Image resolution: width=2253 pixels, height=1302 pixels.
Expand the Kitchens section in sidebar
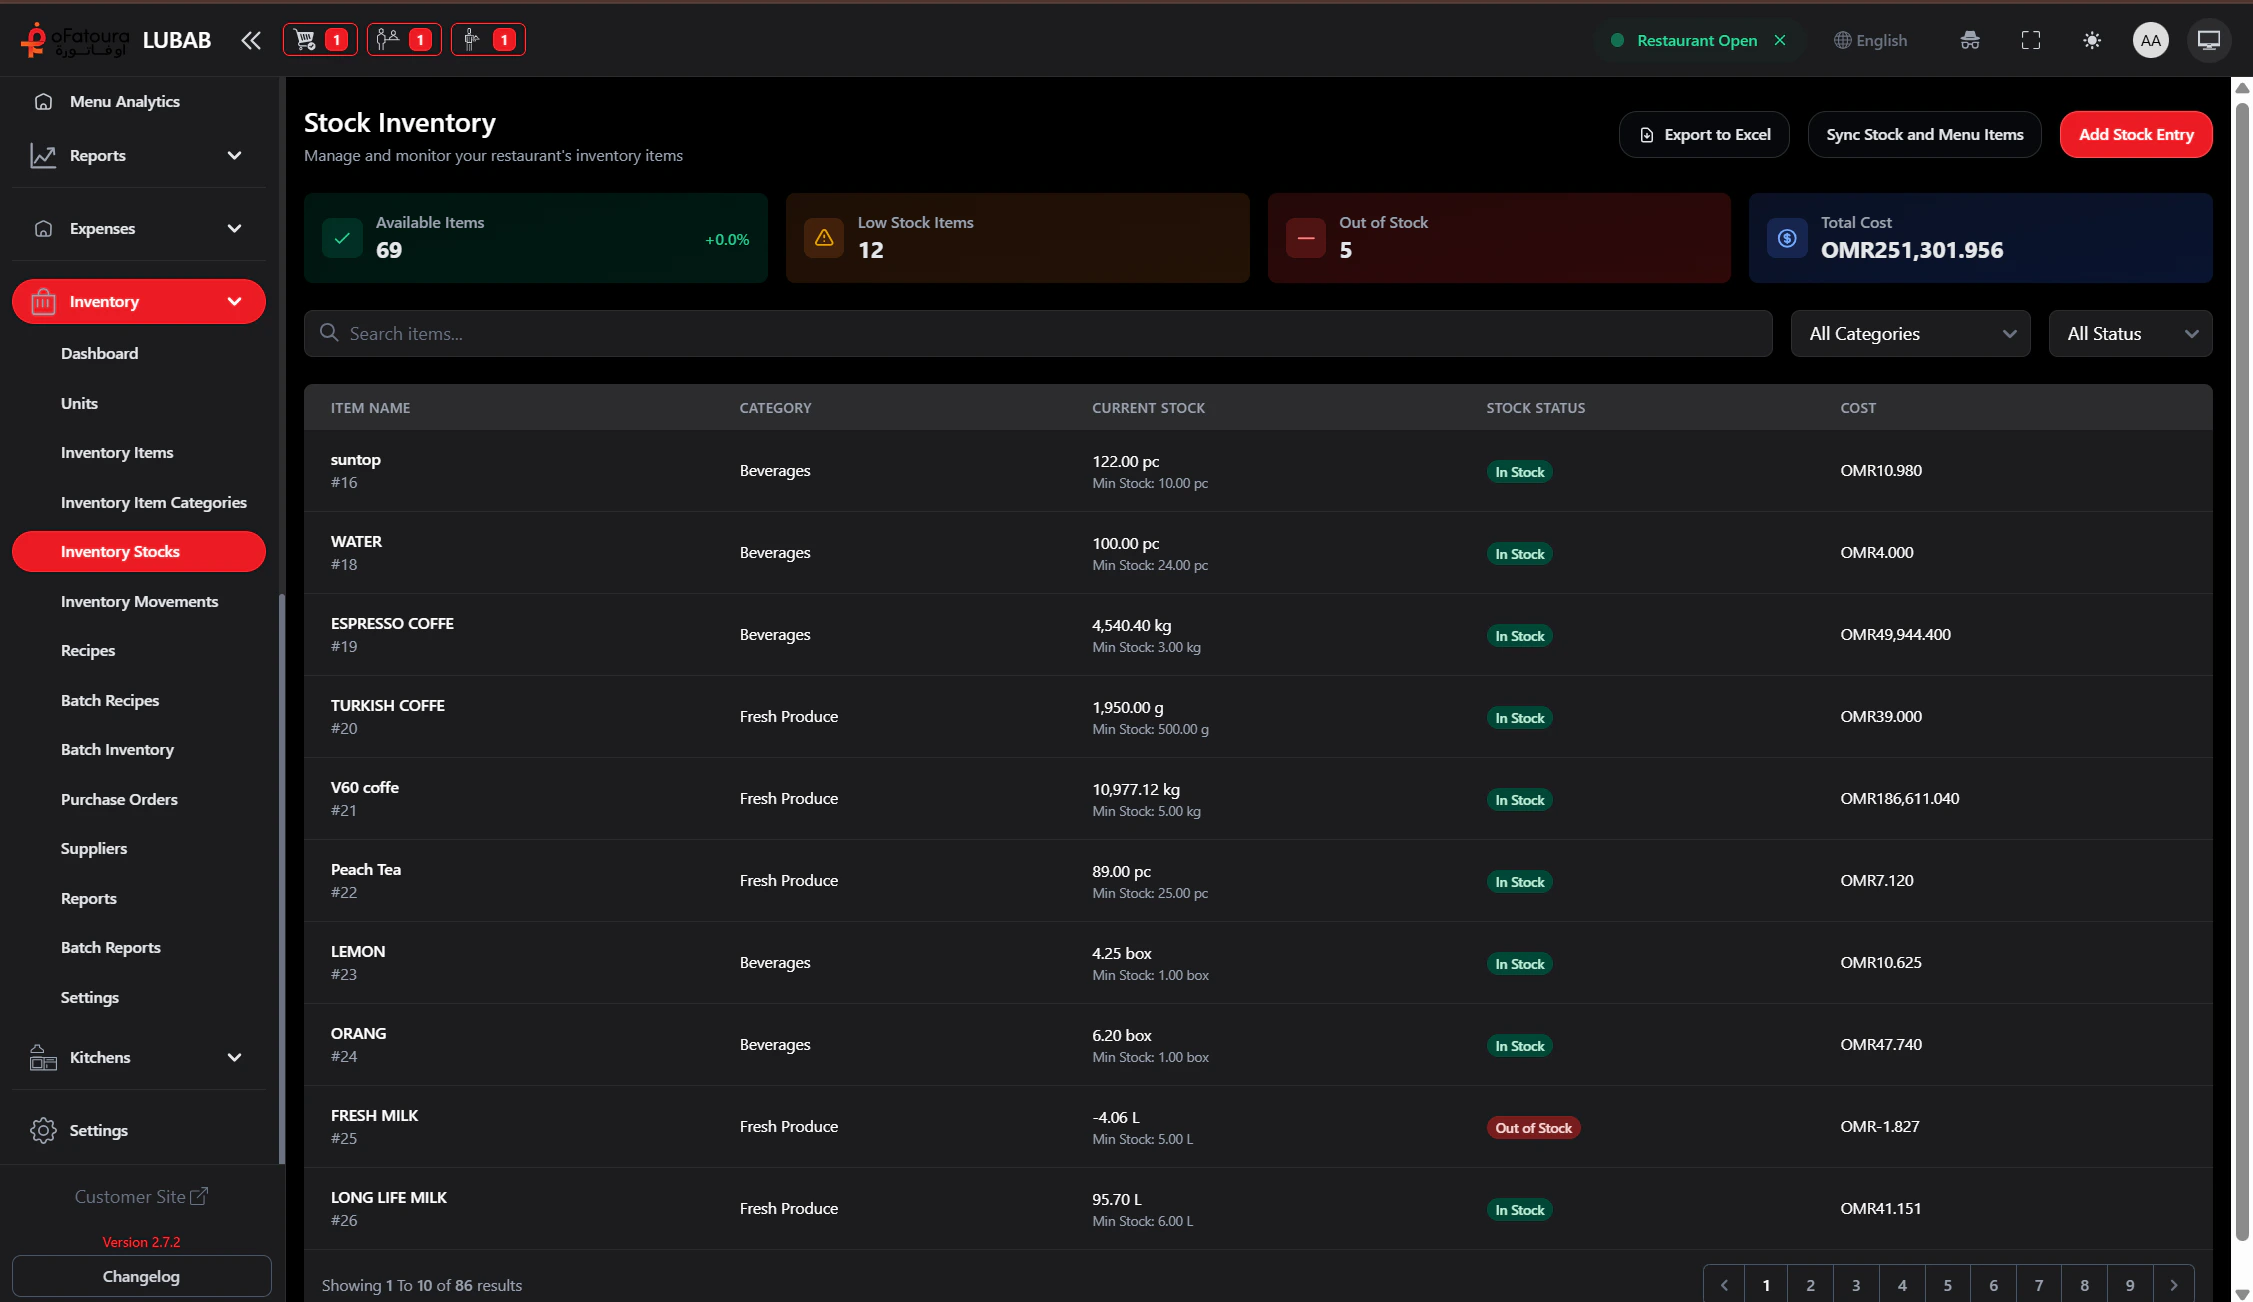(x=138, y=1057)
